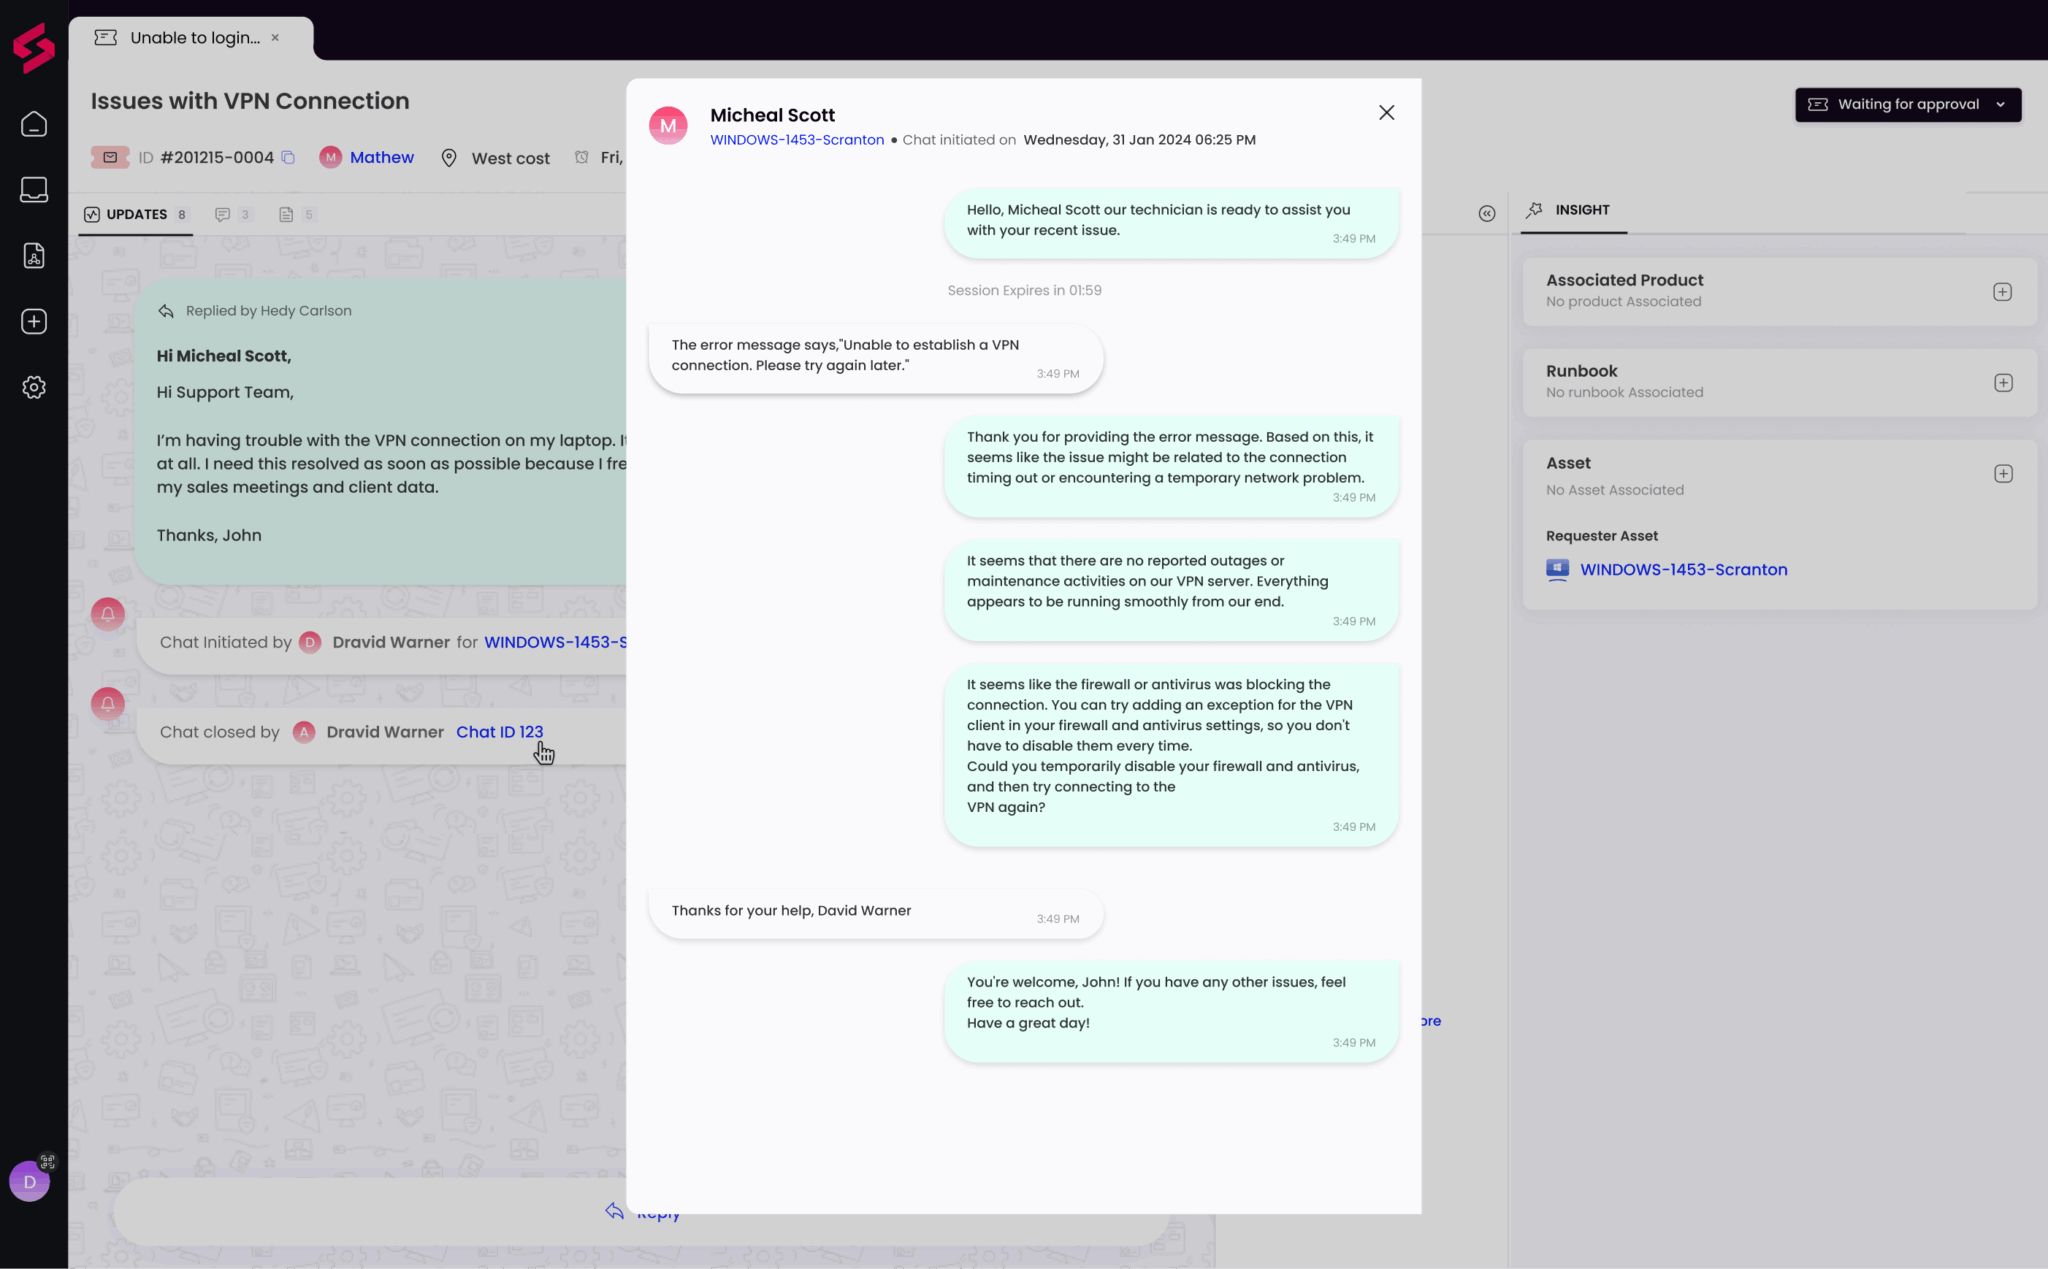Viewport: 2048px width, 1269px height.
Task: Click the location pin icon near West cost
Action: (x=449, y=158)
